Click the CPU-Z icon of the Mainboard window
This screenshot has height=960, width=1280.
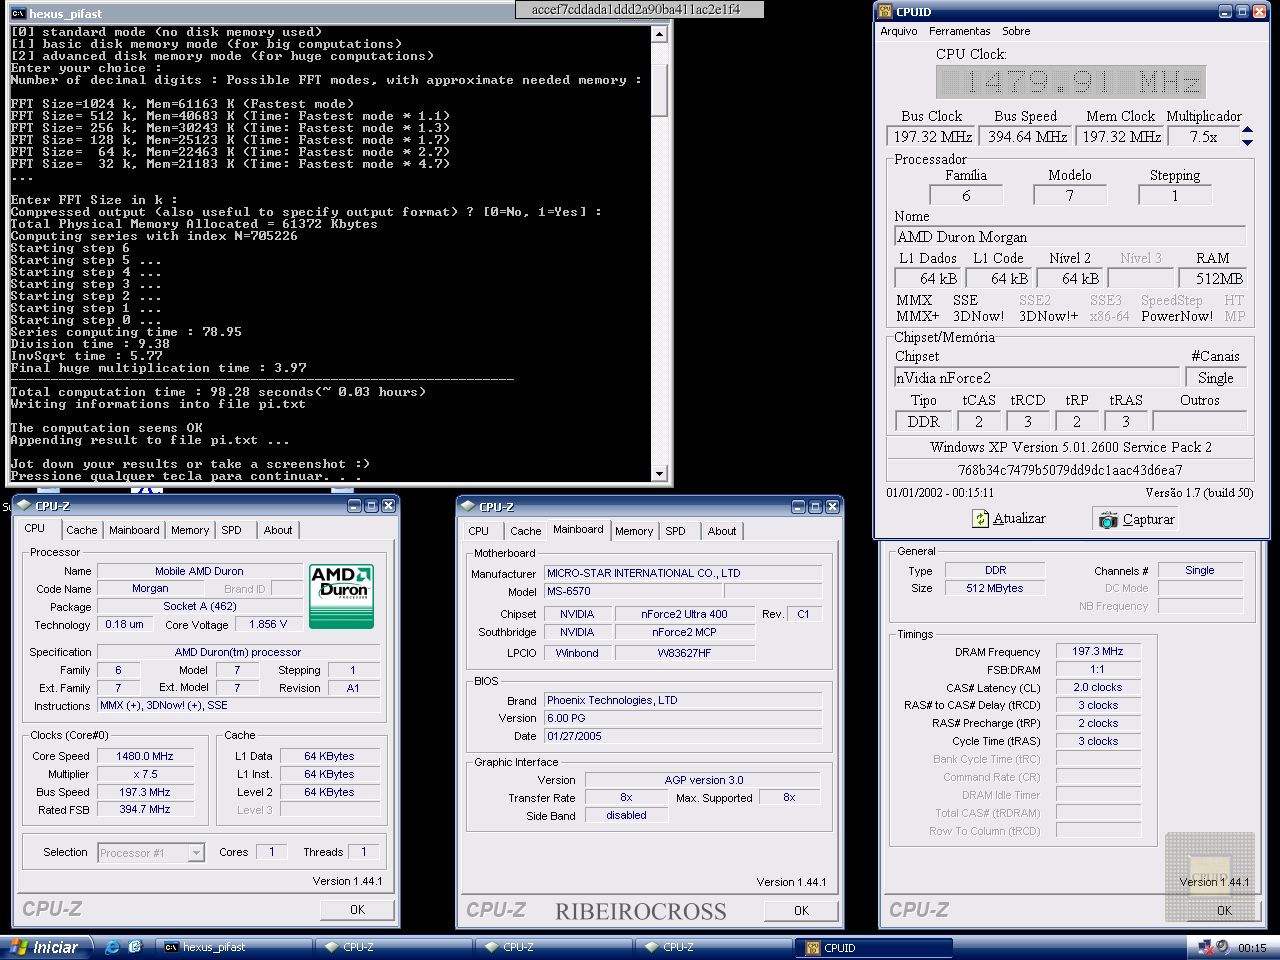(468, 507)
